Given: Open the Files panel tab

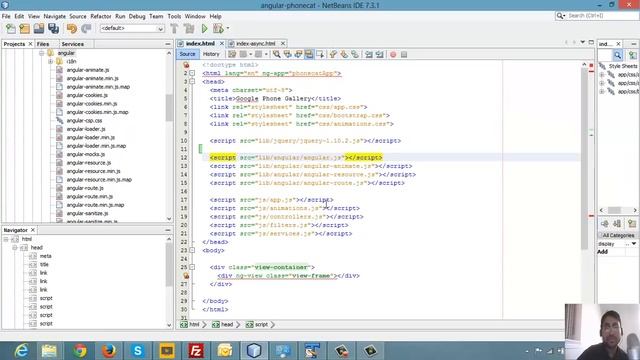Looking at the screenshot, I should point(42,44).
